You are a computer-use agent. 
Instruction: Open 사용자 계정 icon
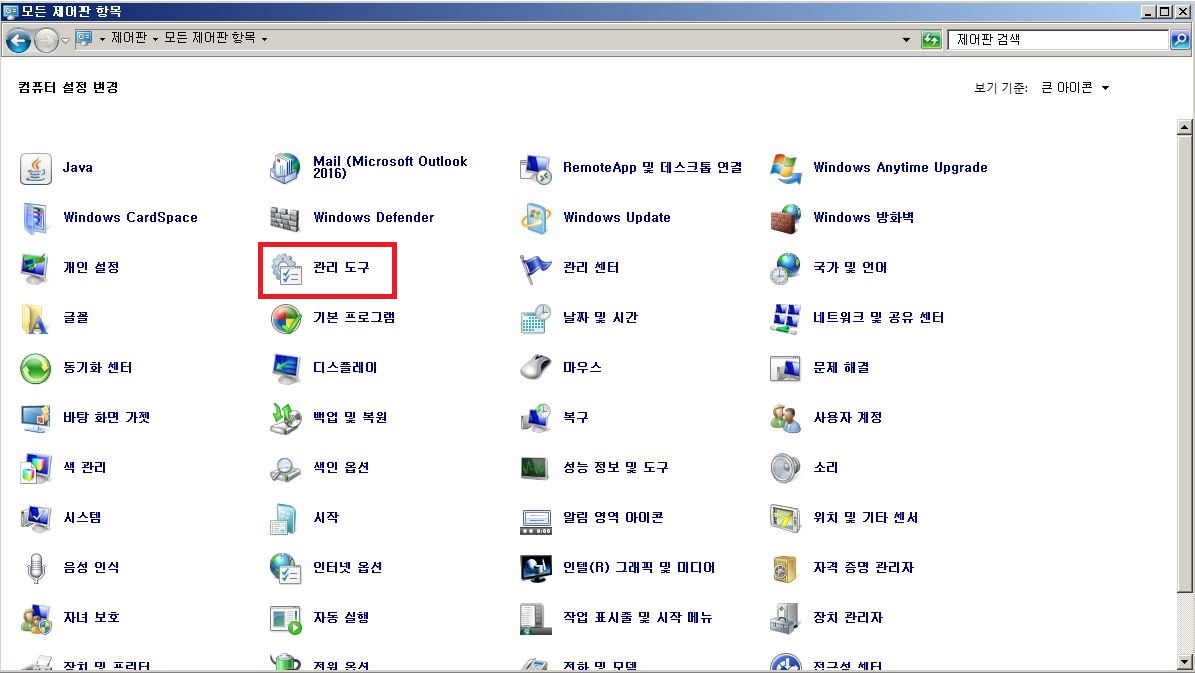[x=785, y=418]
